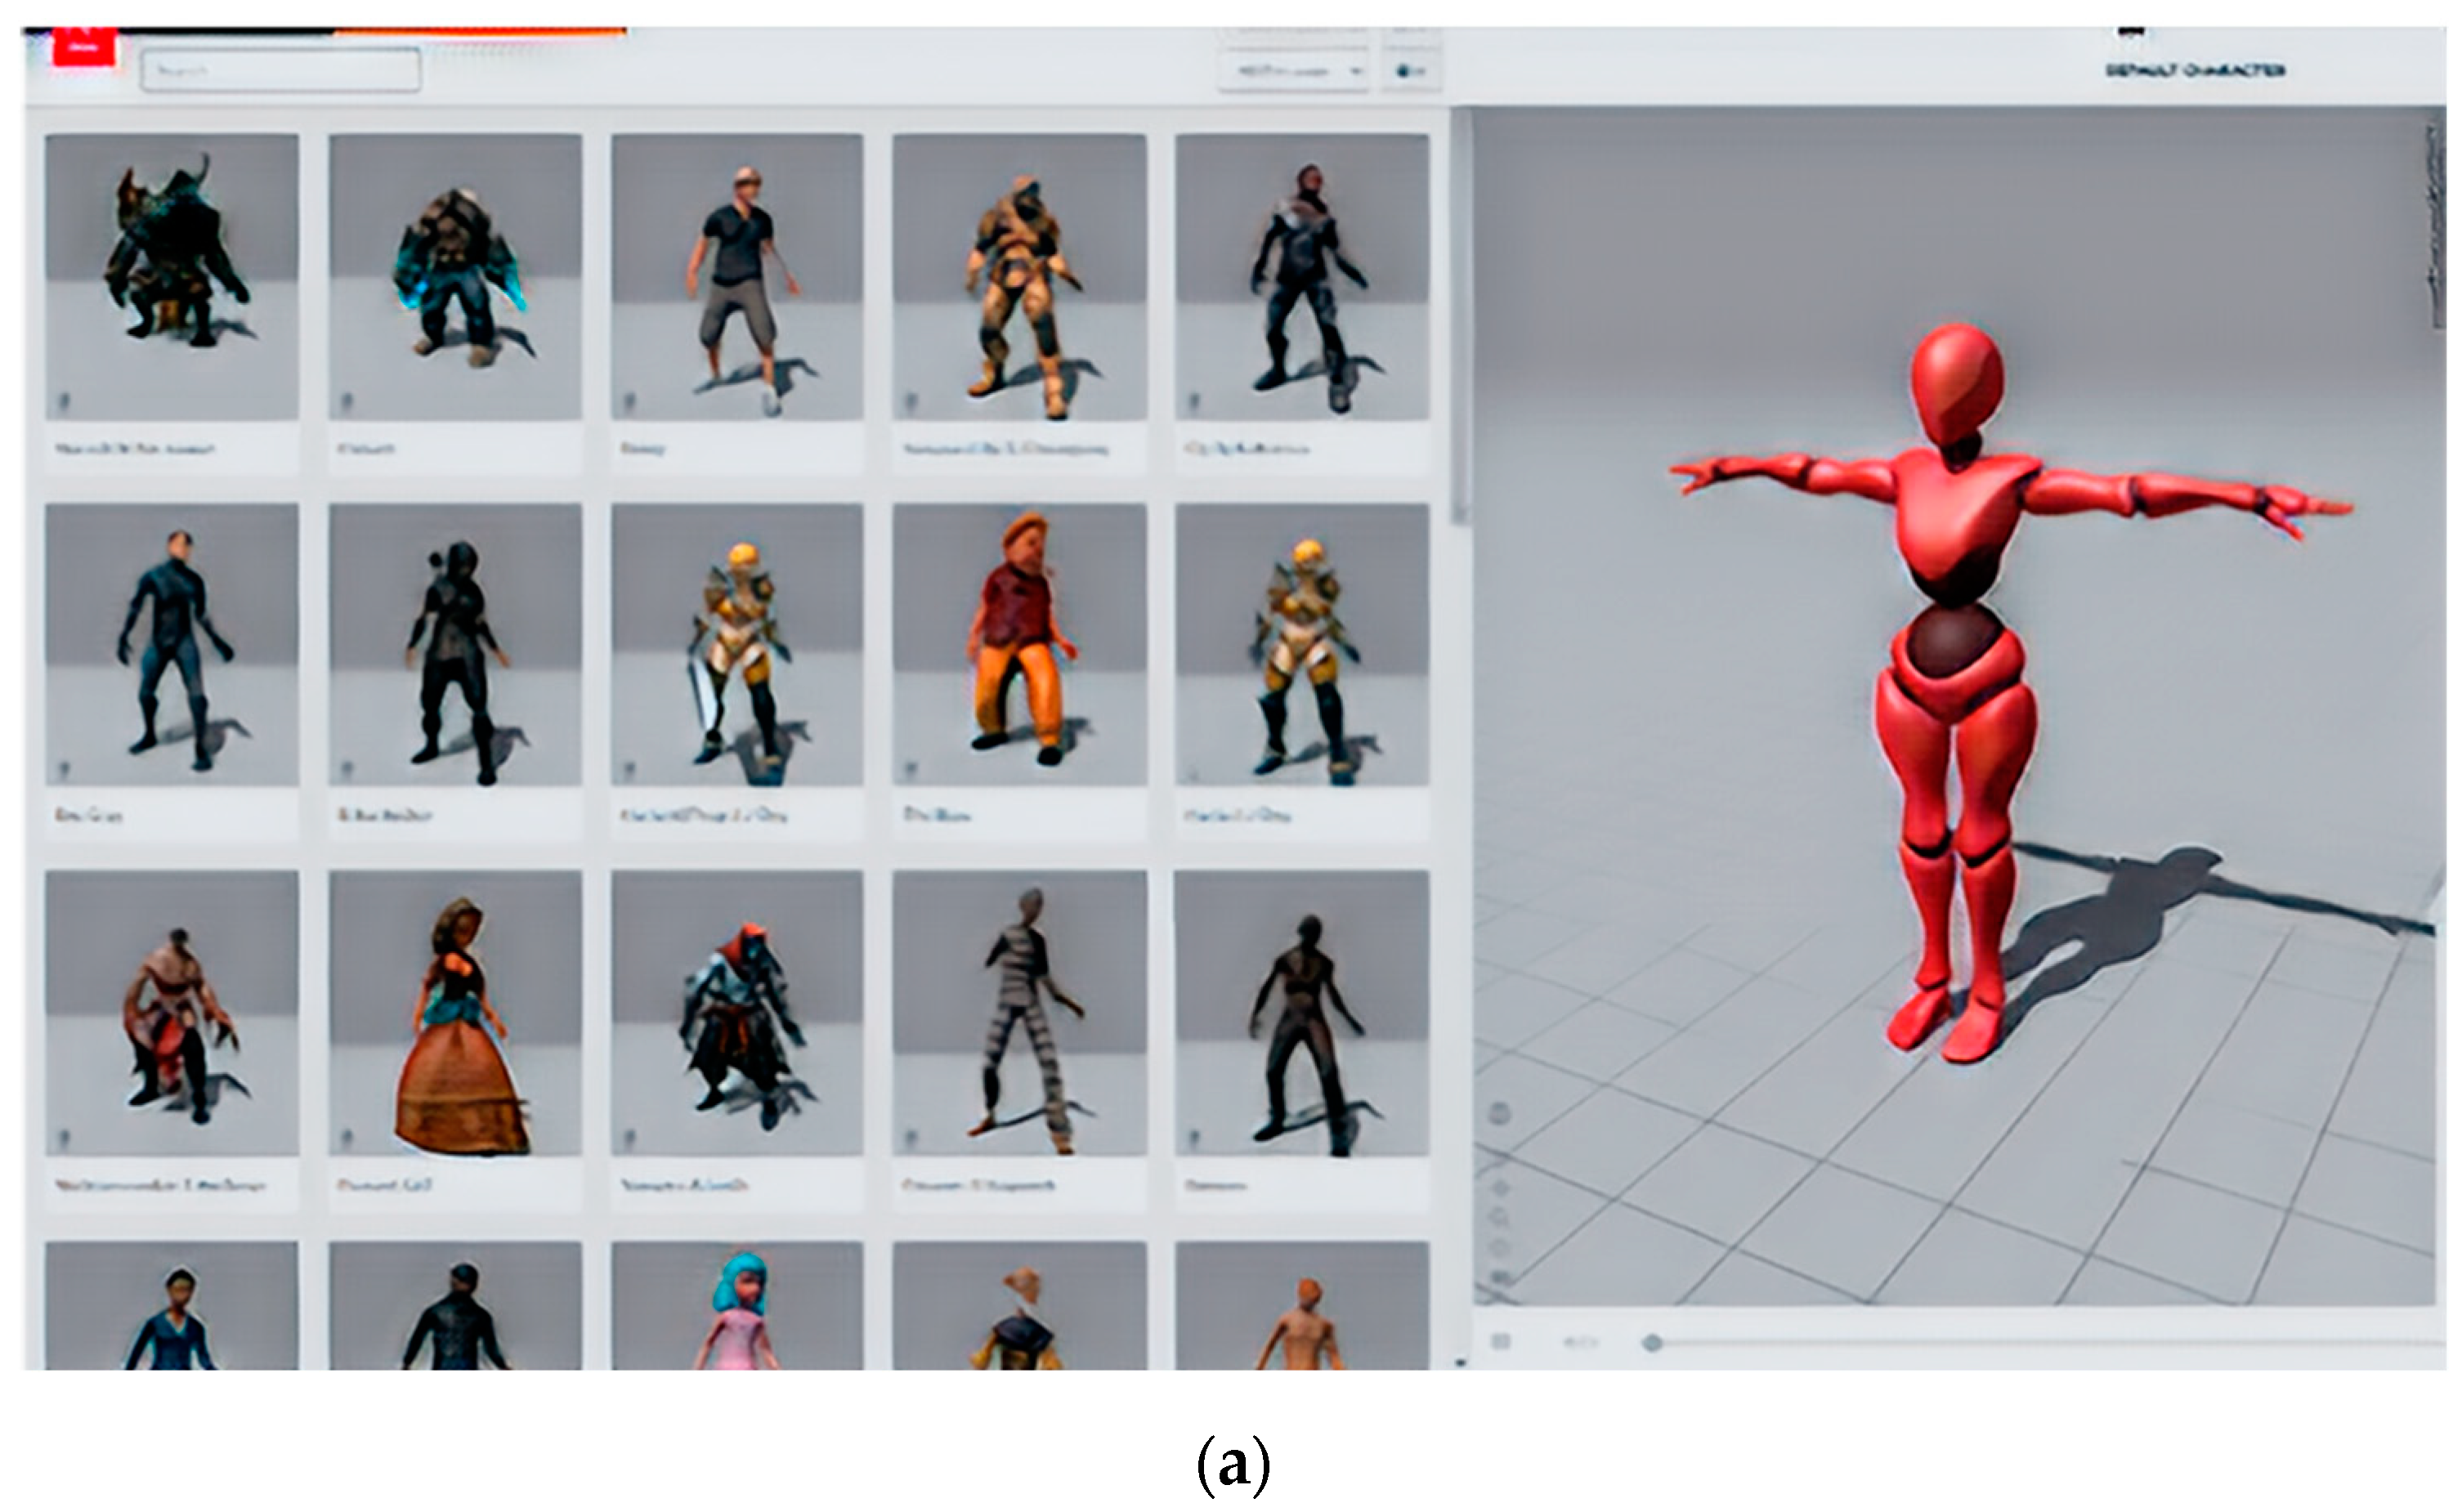Click the red Adobe logo icon
The height and width of the screenshot is (1512, 2462).
[x=84, y=48]
